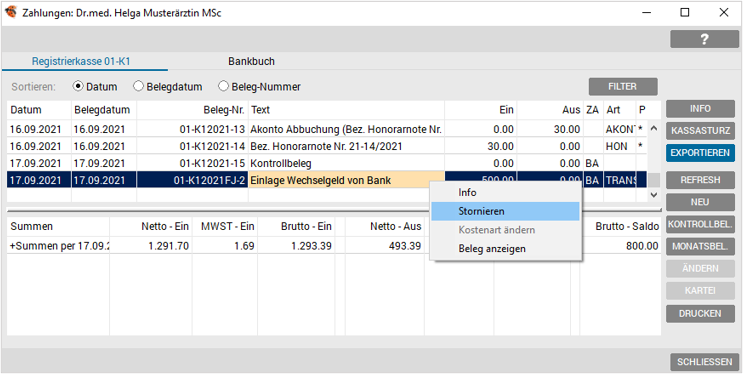This screenshot has height=374, width=743.
Task: Click the Ein column header
Action: pos(481,110)
